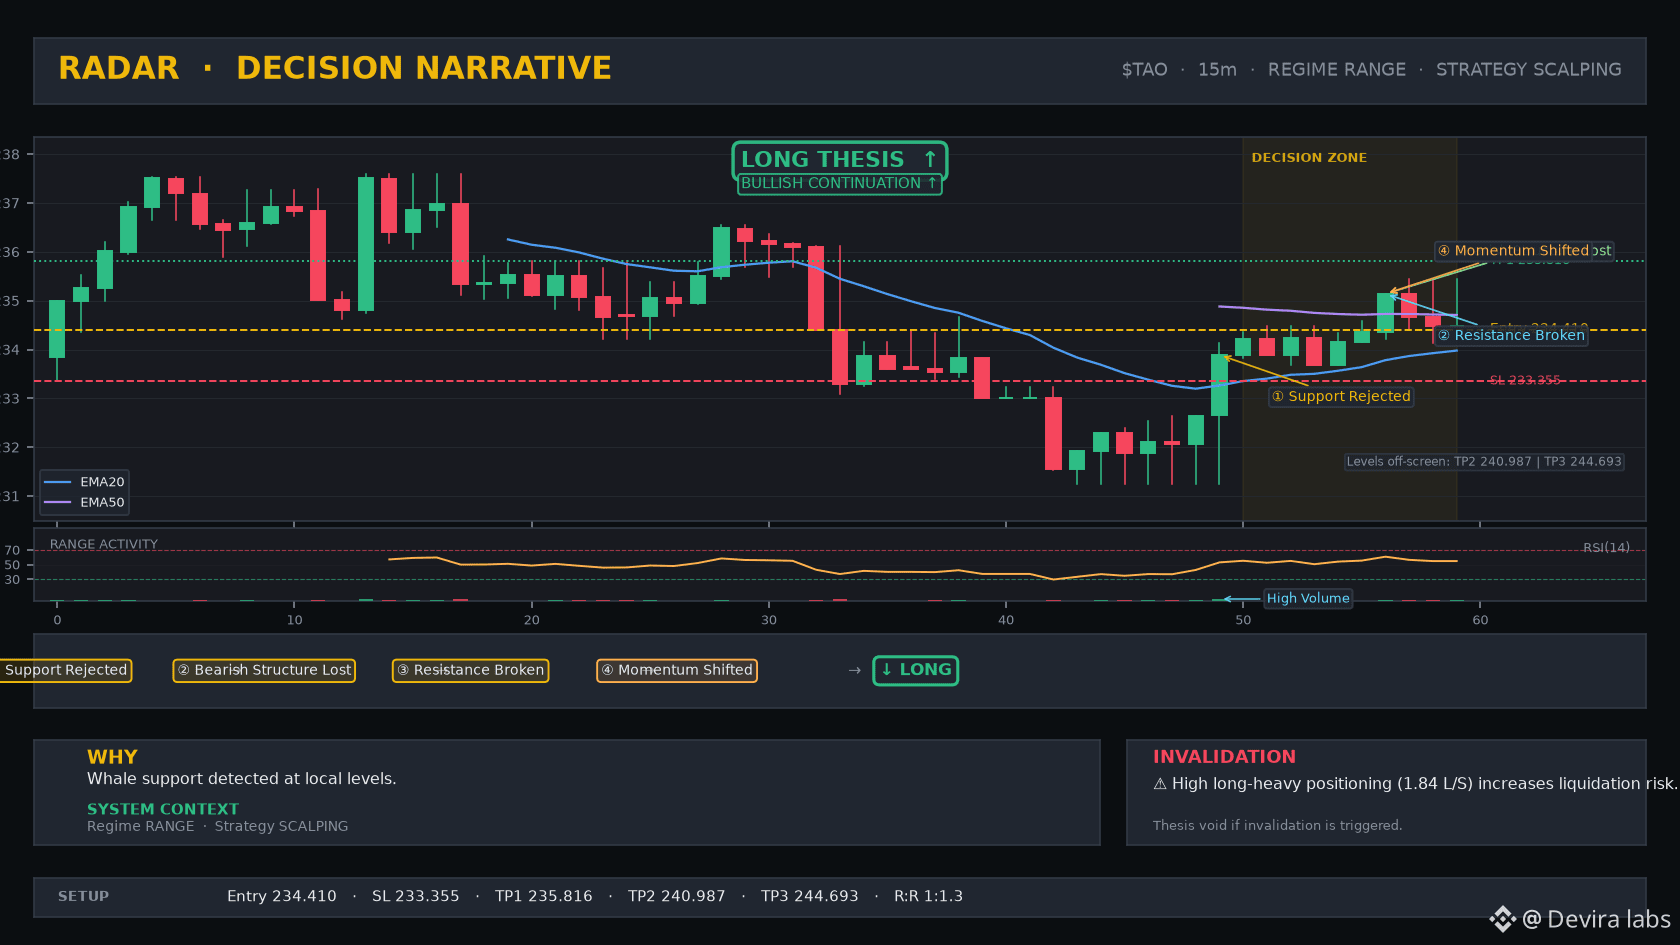Click the SL 233.355 level label

click(x=1524, y=380)
